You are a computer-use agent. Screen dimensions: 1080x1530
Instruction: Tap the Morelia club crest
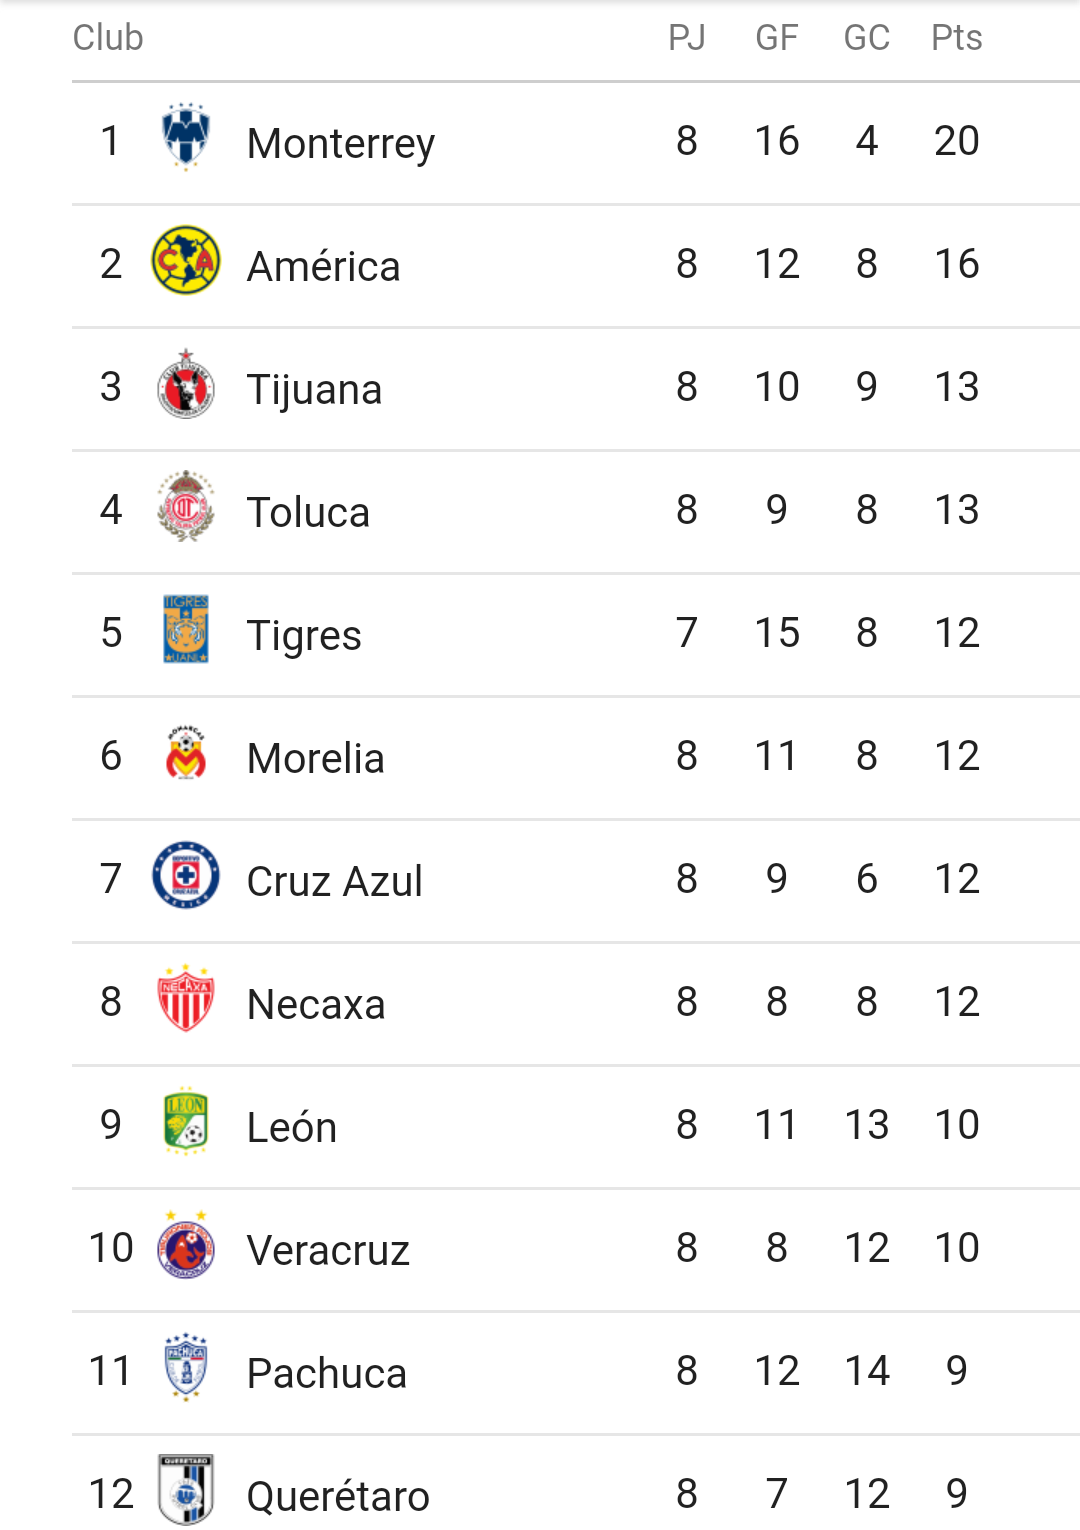[186, 753]
